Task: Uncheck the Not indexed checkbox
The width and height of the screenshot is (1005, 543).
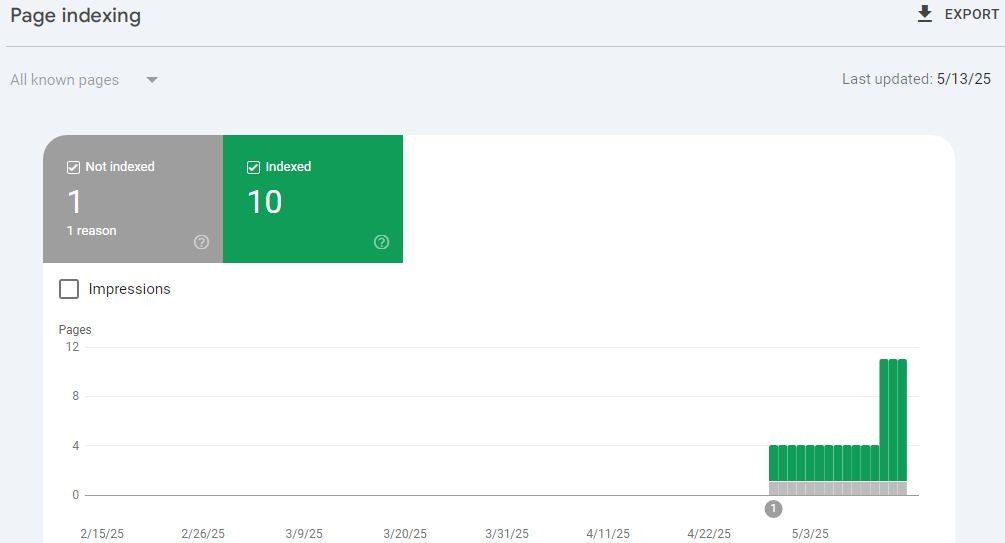Action: tap(73, 167)
